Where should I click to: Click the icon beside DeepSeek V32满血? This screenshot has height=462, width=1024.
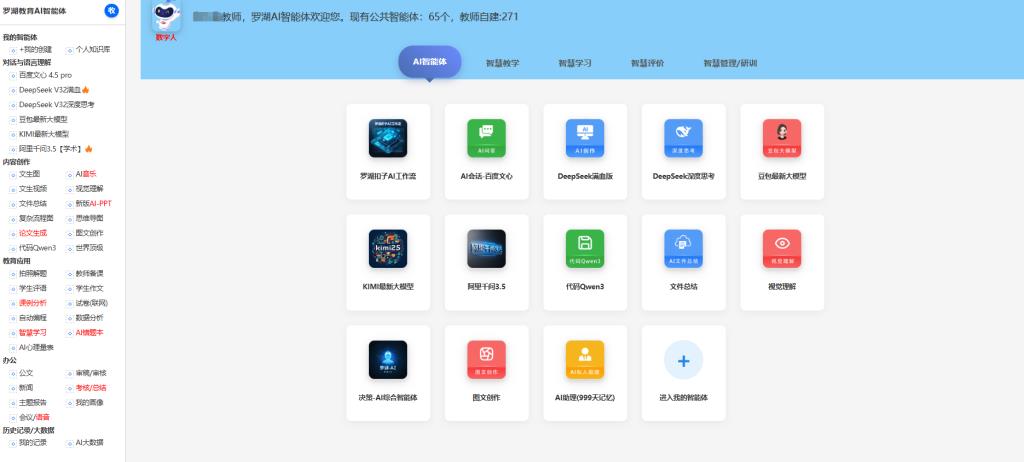click(13, 90)
